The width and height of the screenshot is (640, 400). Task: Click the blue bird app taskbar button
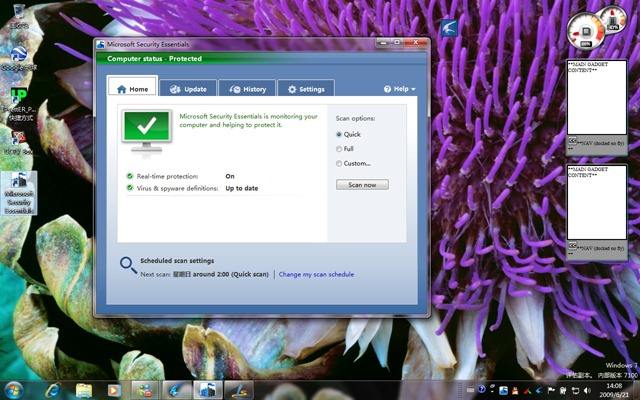(177, 390)
